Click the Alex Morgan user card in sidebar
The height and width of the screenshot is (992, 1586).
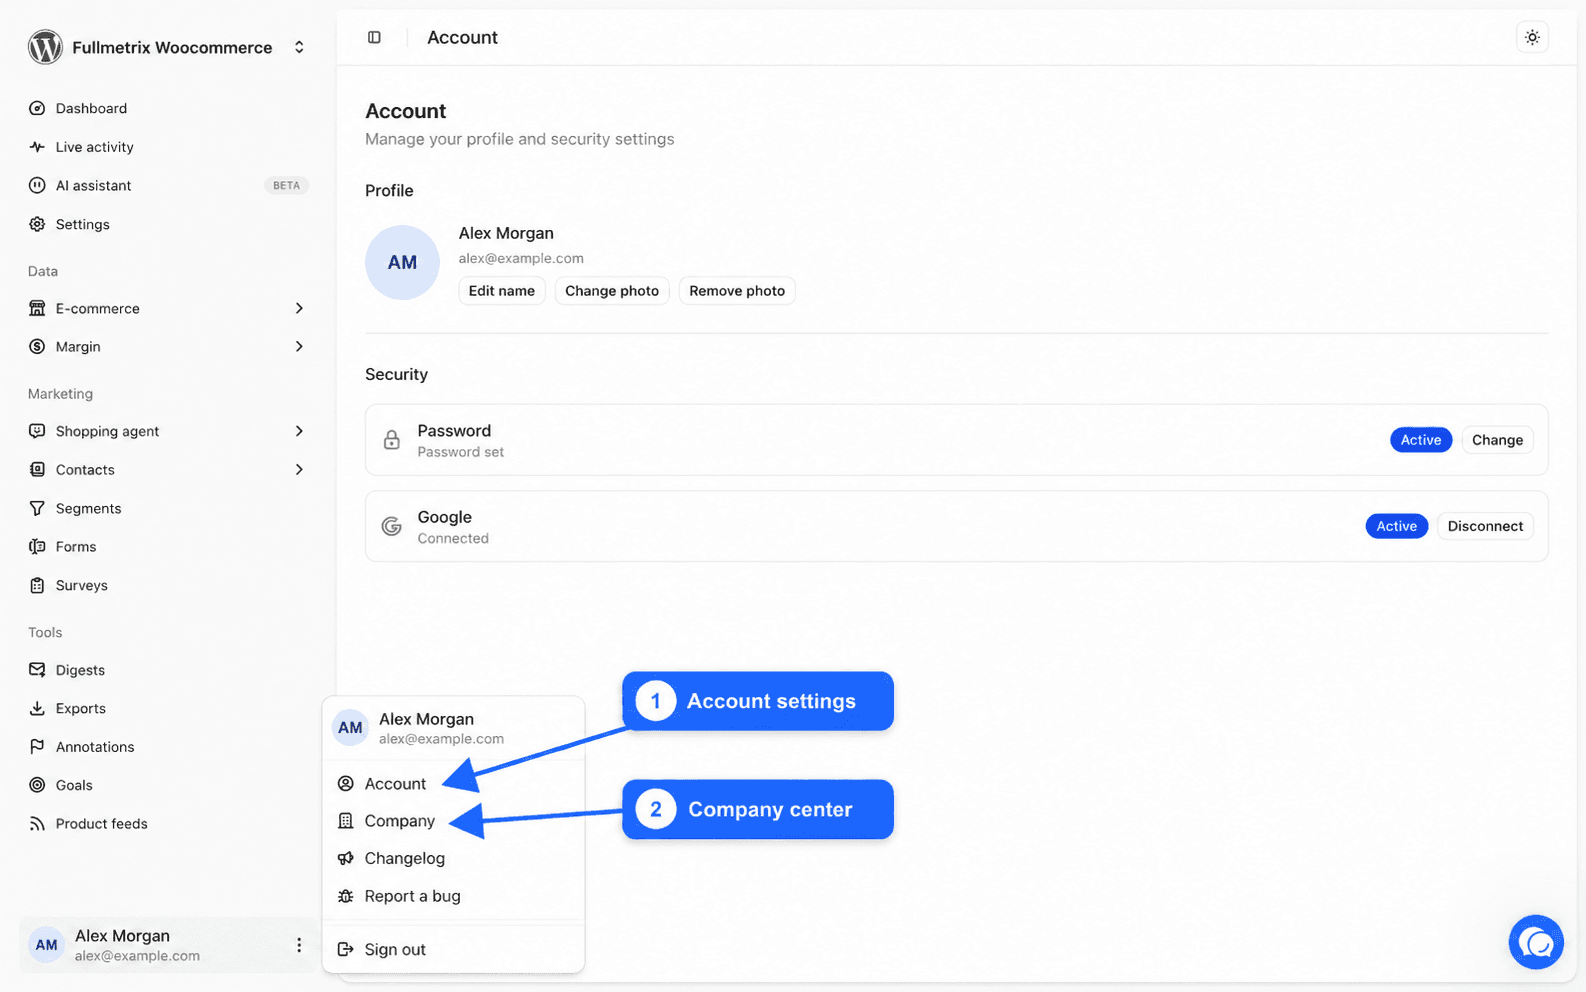(167, 945)
